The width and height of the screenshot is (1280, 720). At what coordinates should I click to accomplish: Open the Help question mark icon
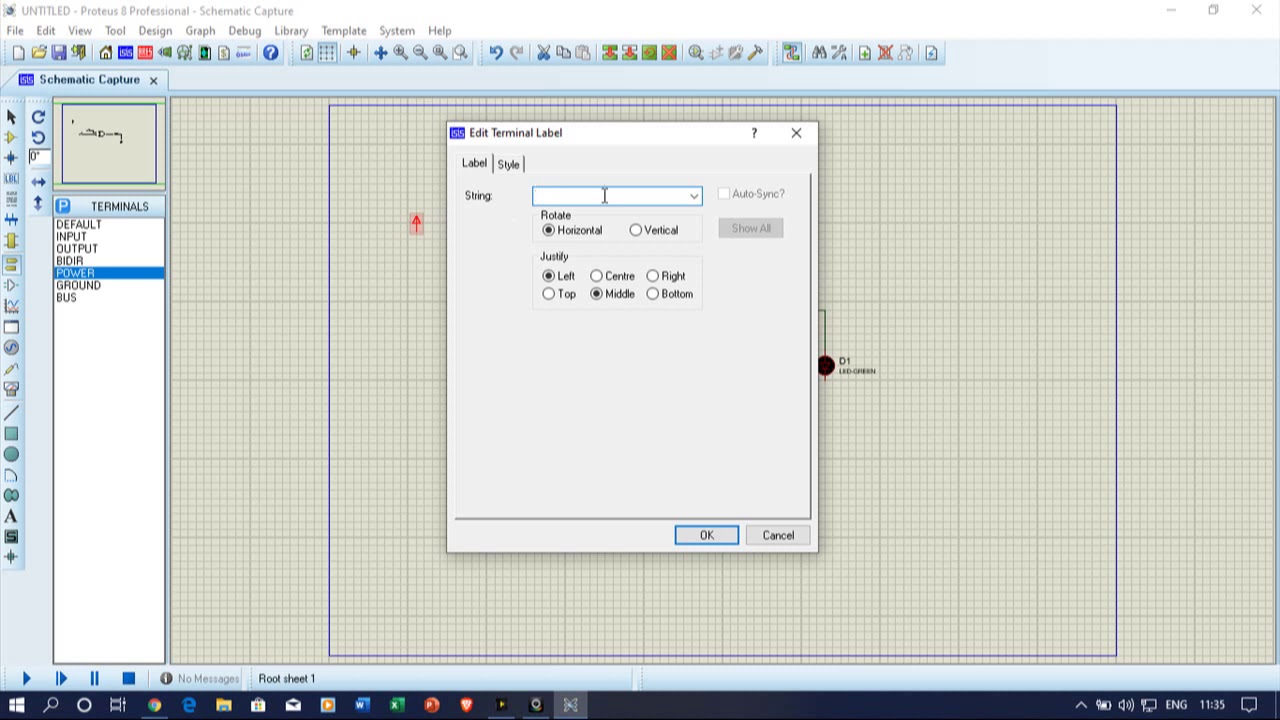pos(271,53)
